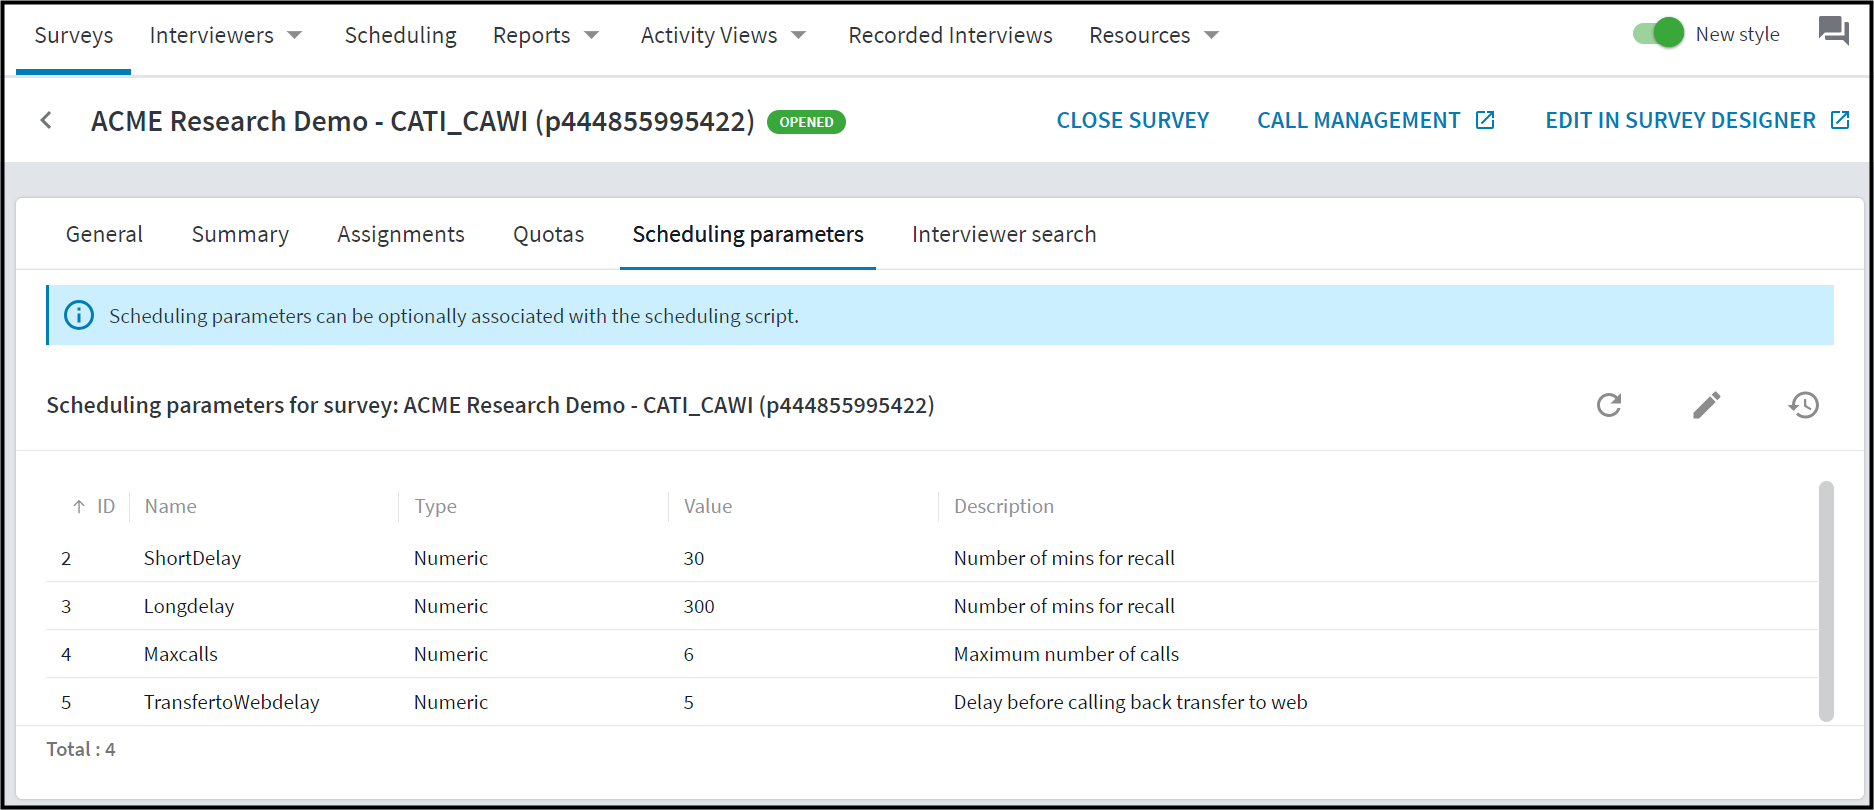This screenshot has width=1874, height=810.
Task: Click the value 6 for Maxcalls
Action: tap(689, 654)
